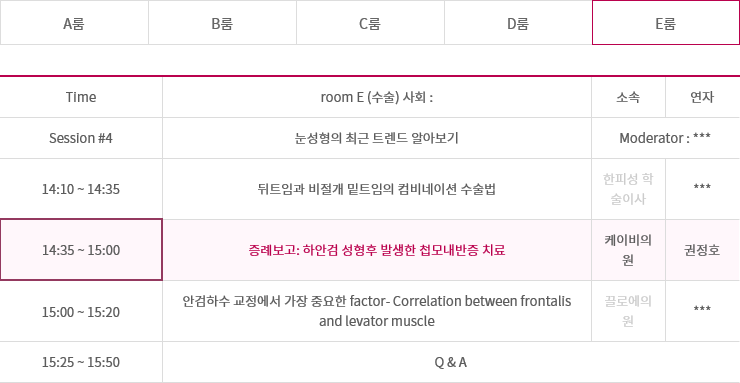
Task: Click the Moderator : *** cell
Action: 665,138
